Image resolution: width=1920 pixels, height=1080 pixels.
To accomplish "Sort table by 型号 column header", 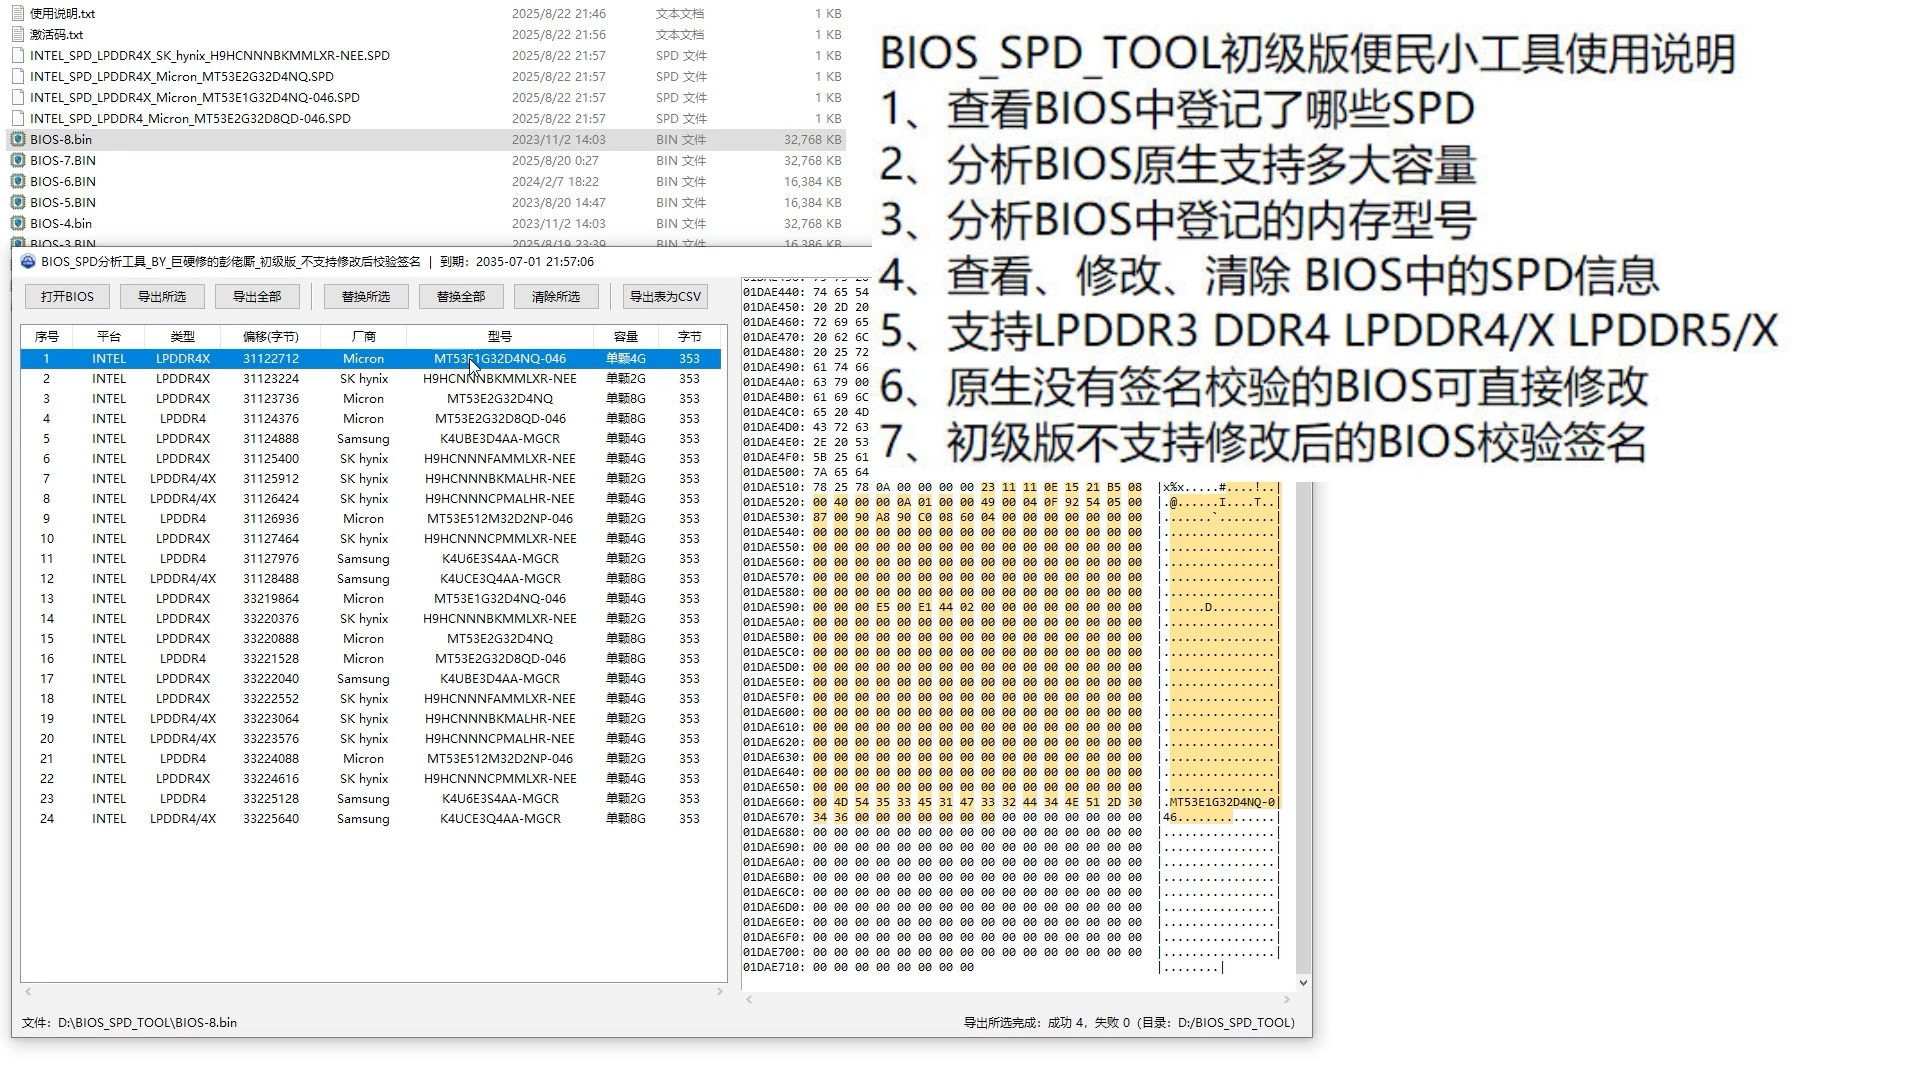I will (500, 337).
